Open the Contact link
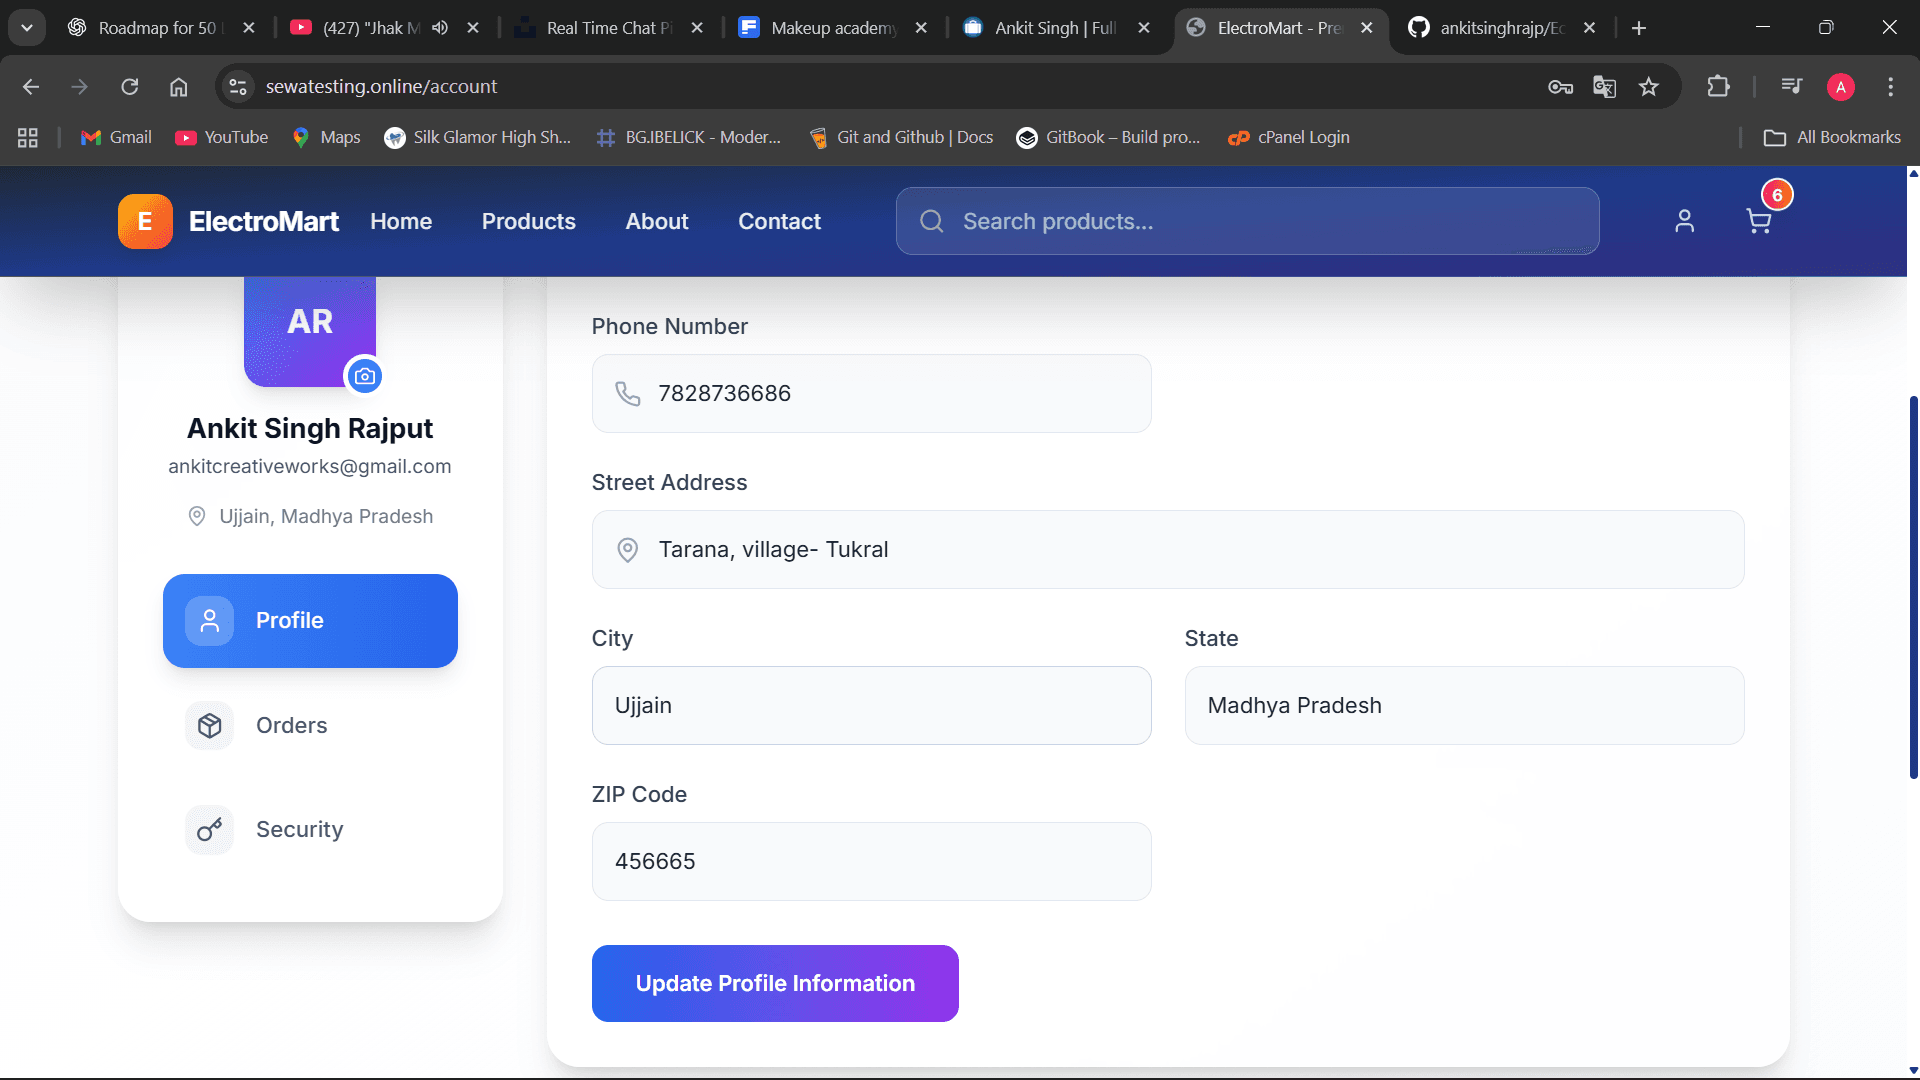The image size is (1920, 1080). (779, 221)
